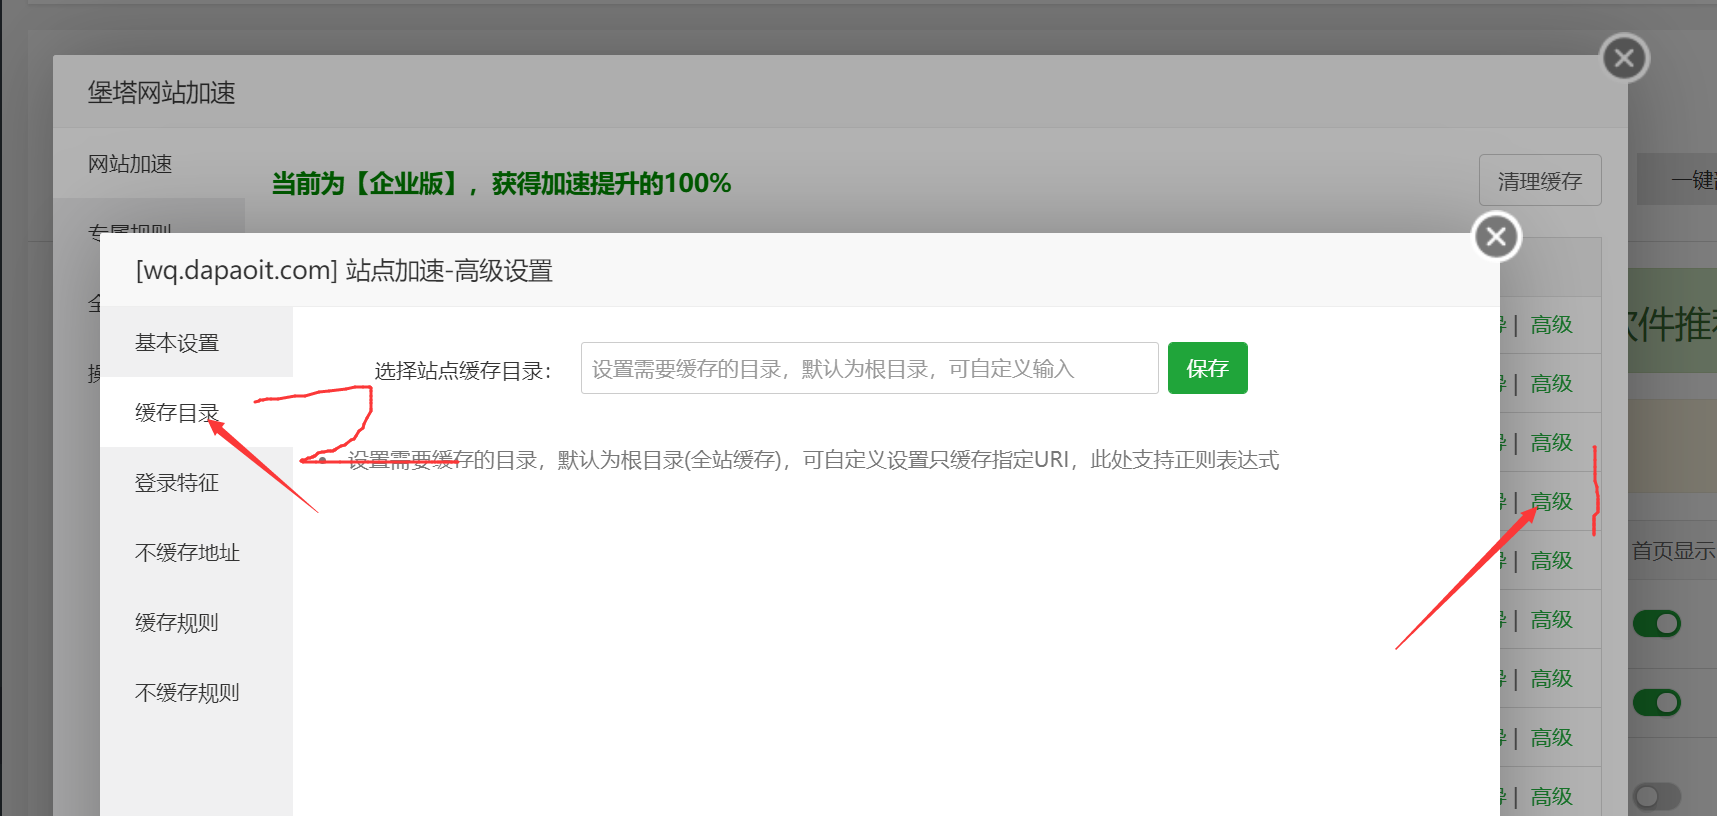Switch to the 登录特征 tab

click(196, 482)
